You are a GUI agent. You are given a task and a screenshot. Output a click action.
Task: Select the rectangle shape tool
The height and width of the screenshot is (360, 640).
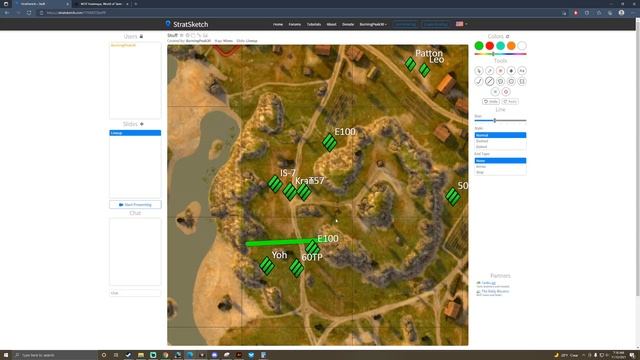(522, 81)
